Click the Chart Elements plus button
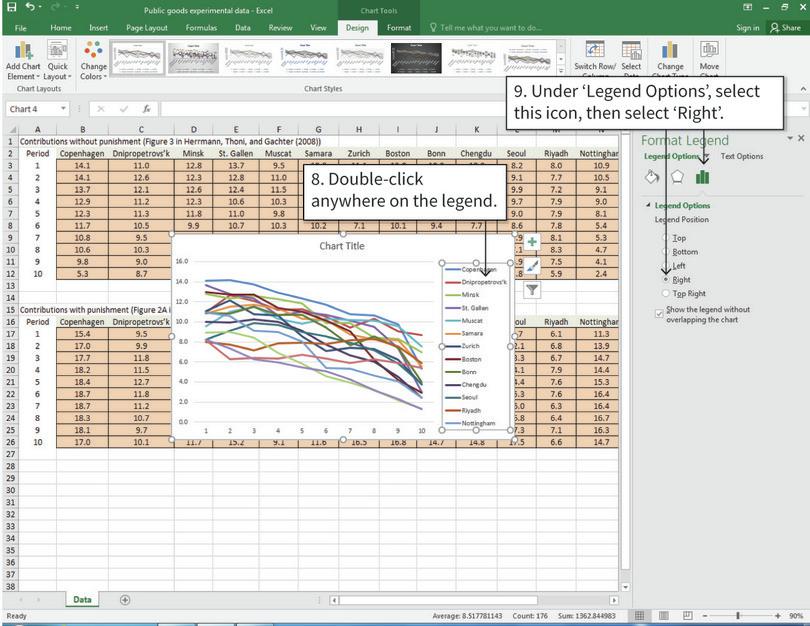Screen dimensions: 810x626 pos(532,242)
